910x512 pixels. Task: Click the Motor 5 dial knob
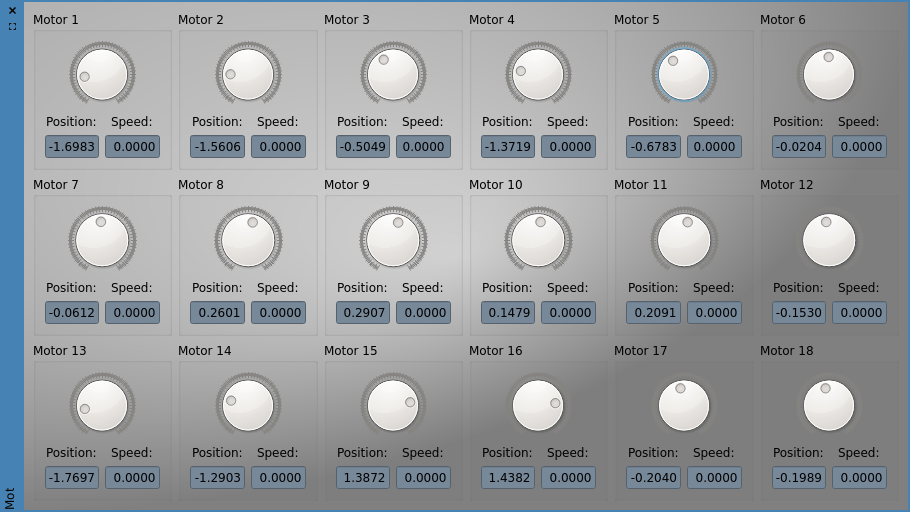point(684,74)
